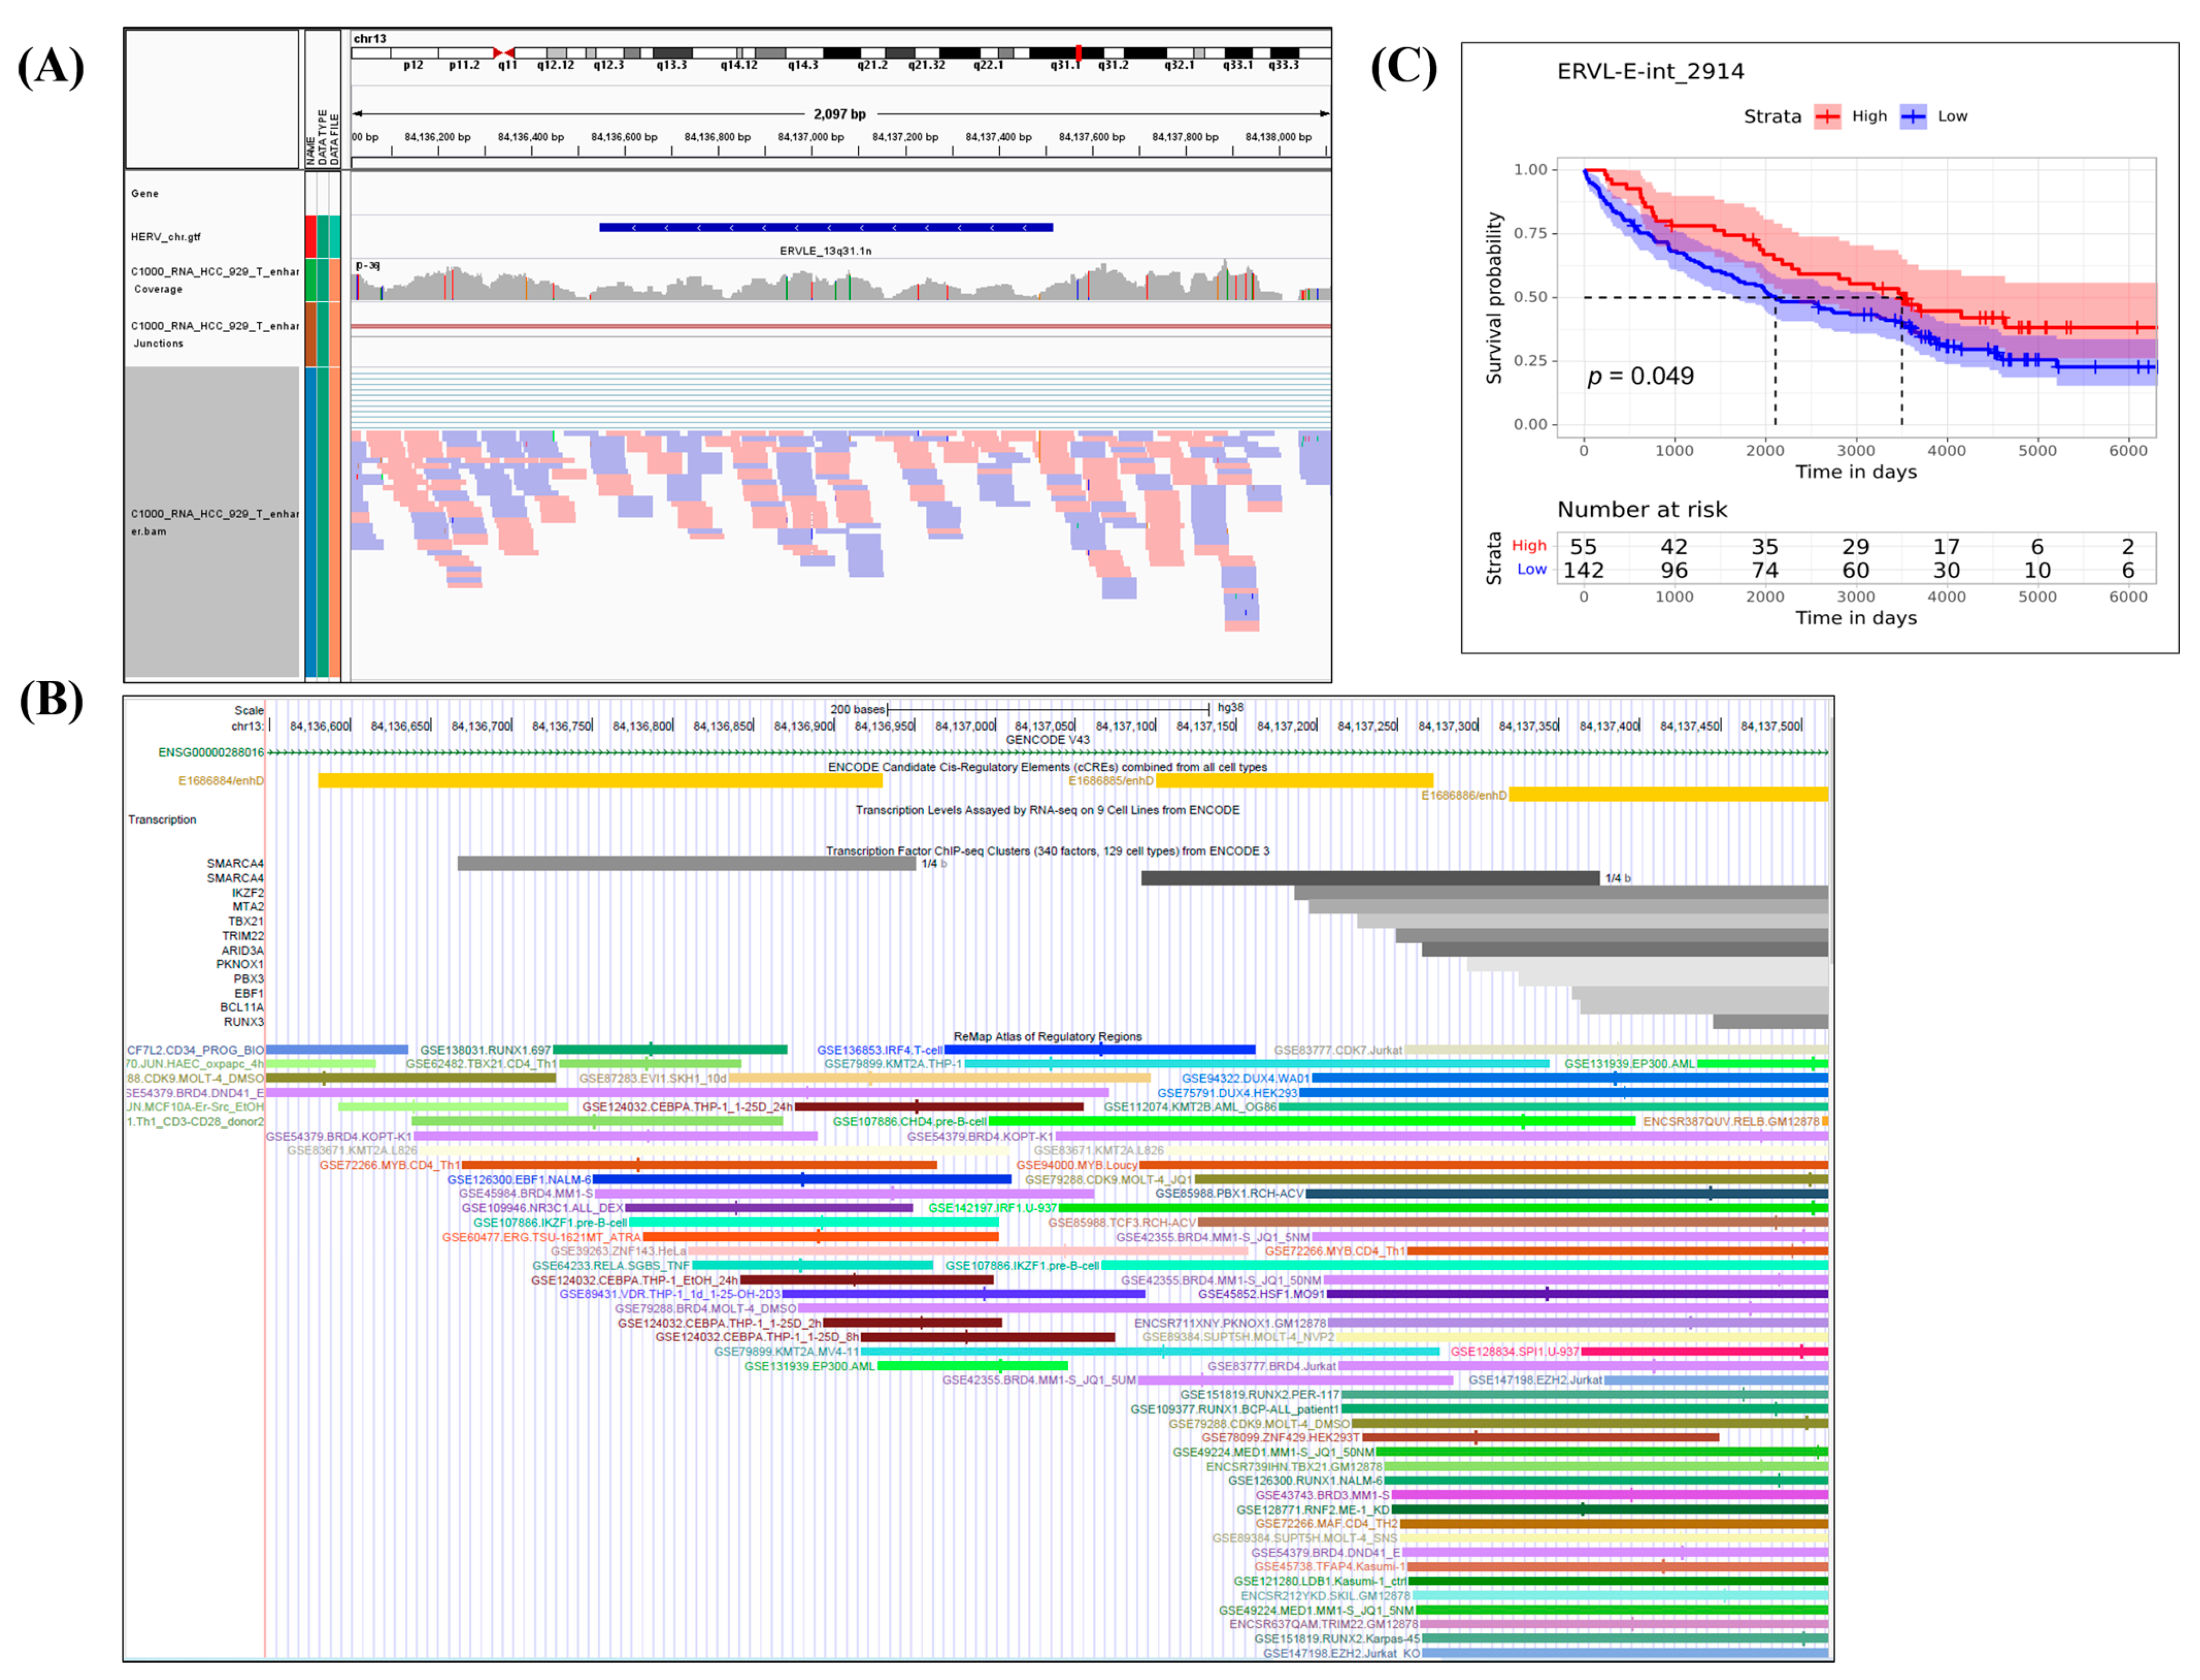Click the red locus marker at q31.1
The height and width of the screenshot is (1680, 2200).
click(x=1078, y=52)
